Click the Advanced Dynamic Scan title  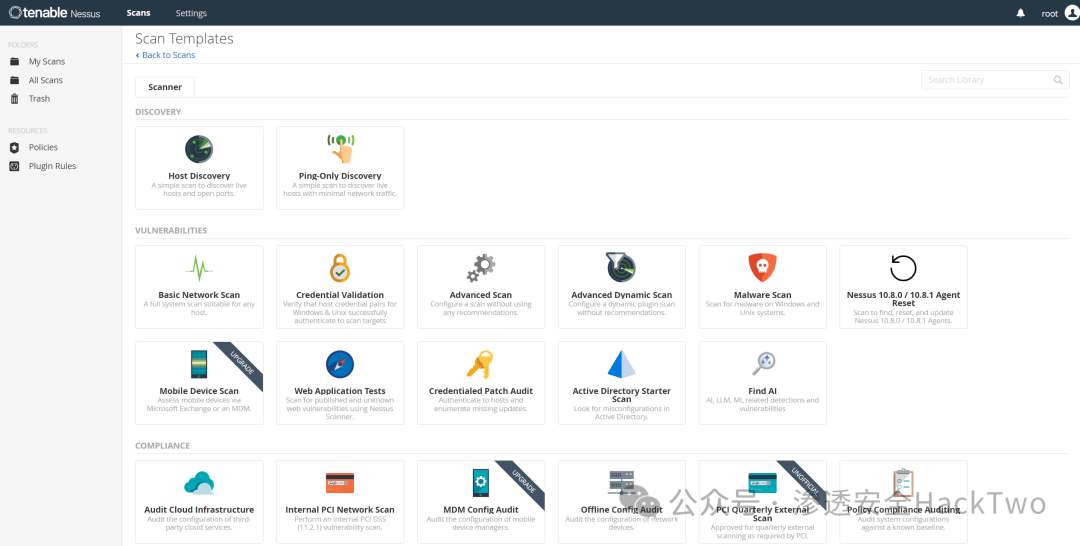pyautogui.click(x=621, y=295)
